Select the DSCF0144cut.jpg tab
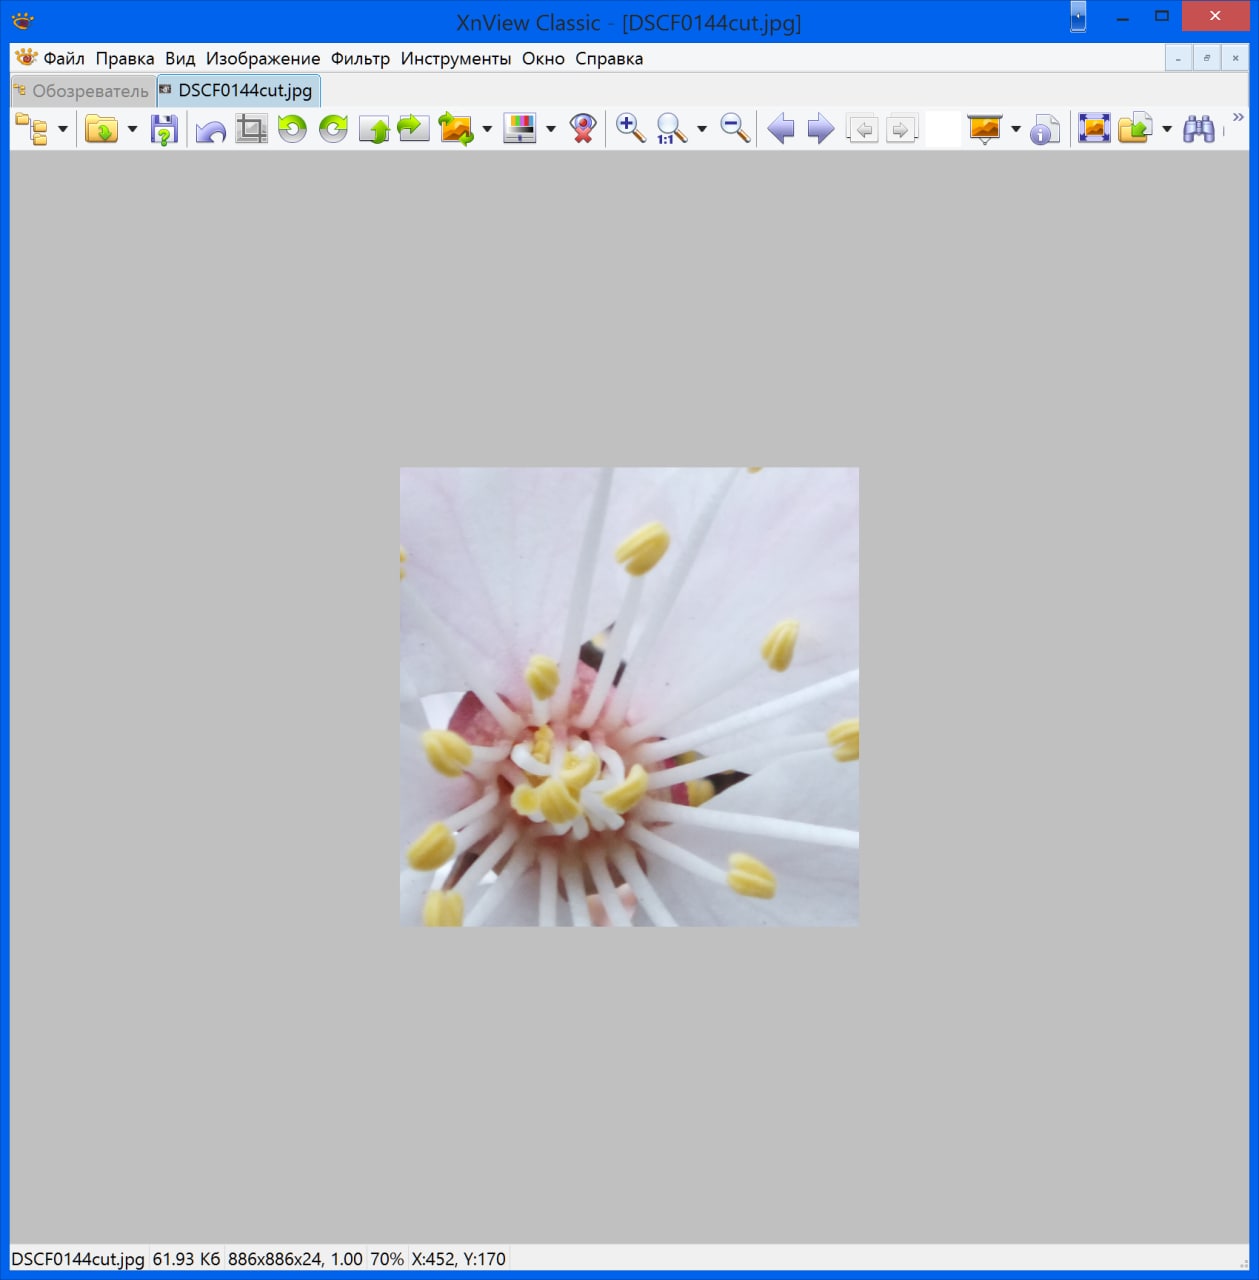Viewport: 1259px width, 1280px height. (239, 90)
